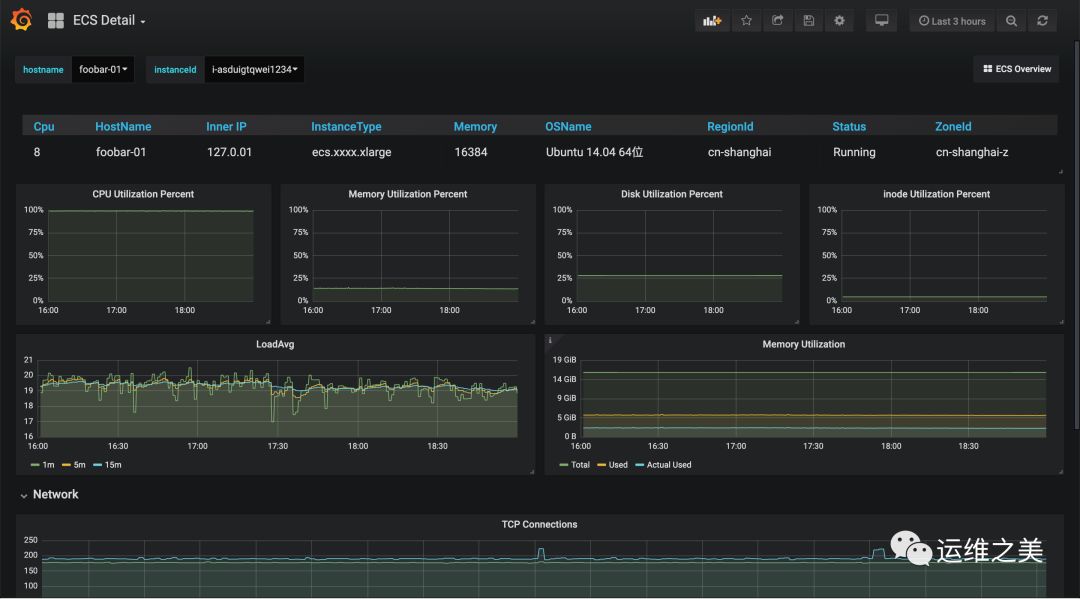Click the instanceId variable label
Screen dimensions: 1080x599
click(x=175, y=70)
